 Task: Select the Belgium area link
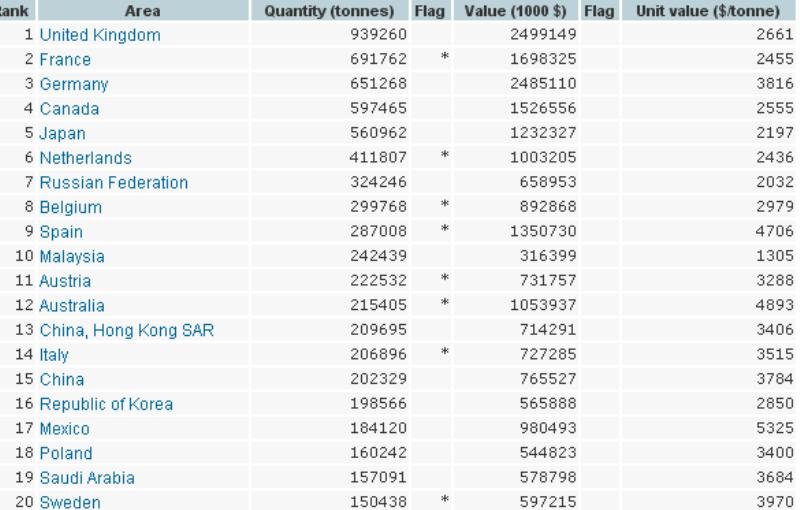click(71, 207)
